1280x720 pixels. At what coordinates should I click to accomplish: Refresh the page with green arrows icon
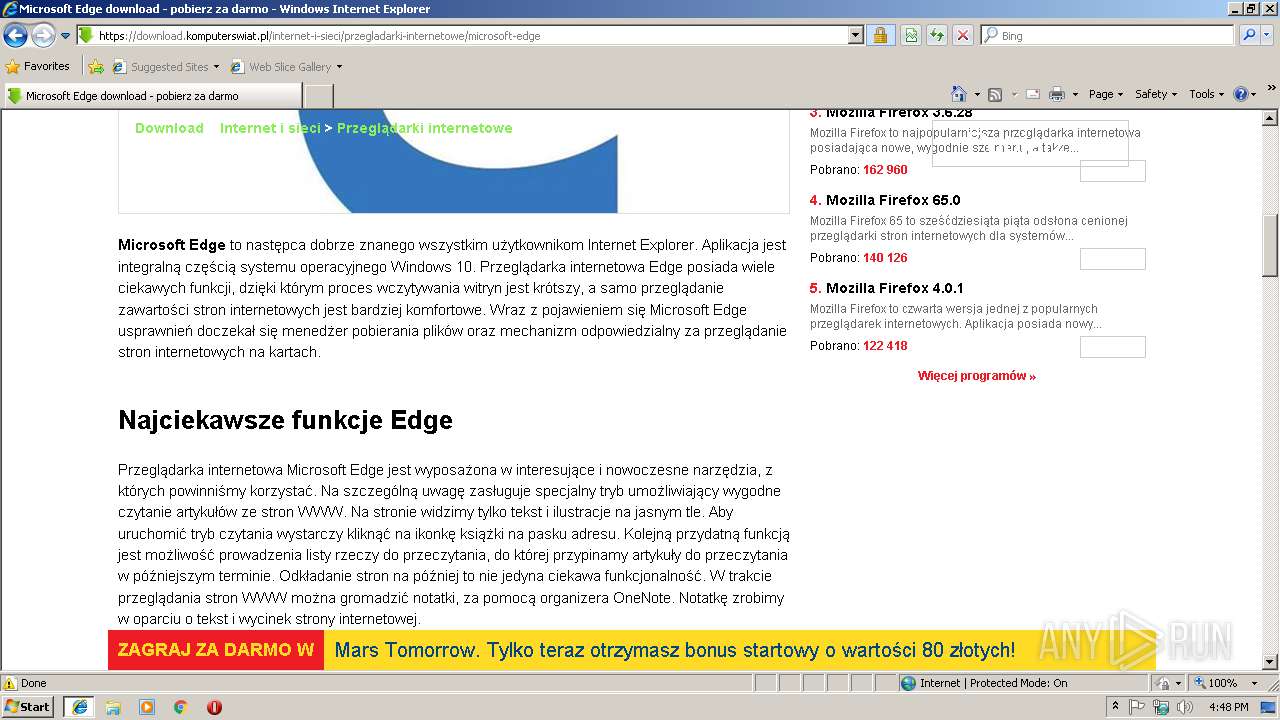point(937,35)
